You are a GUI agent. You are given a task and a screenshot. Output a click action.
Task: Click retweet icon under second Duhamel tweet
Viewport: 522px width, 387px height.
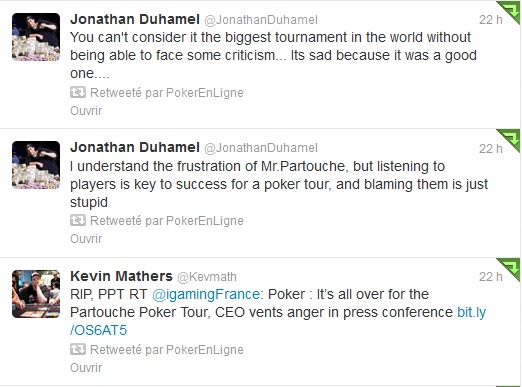coord(78,220)
